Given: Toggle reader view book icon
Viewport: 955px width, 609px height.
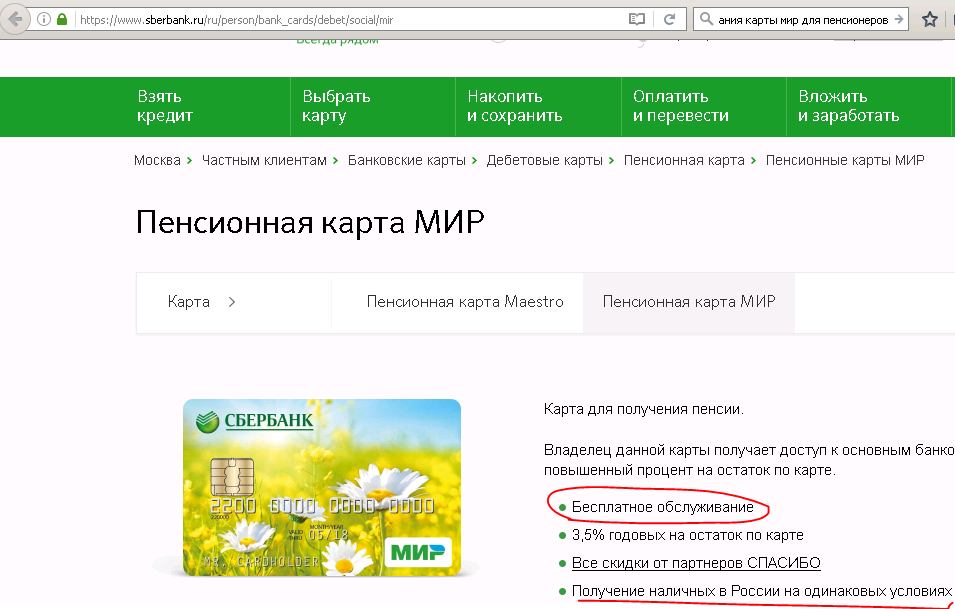Looking at the screenshot, I should (x=636, y=19).
